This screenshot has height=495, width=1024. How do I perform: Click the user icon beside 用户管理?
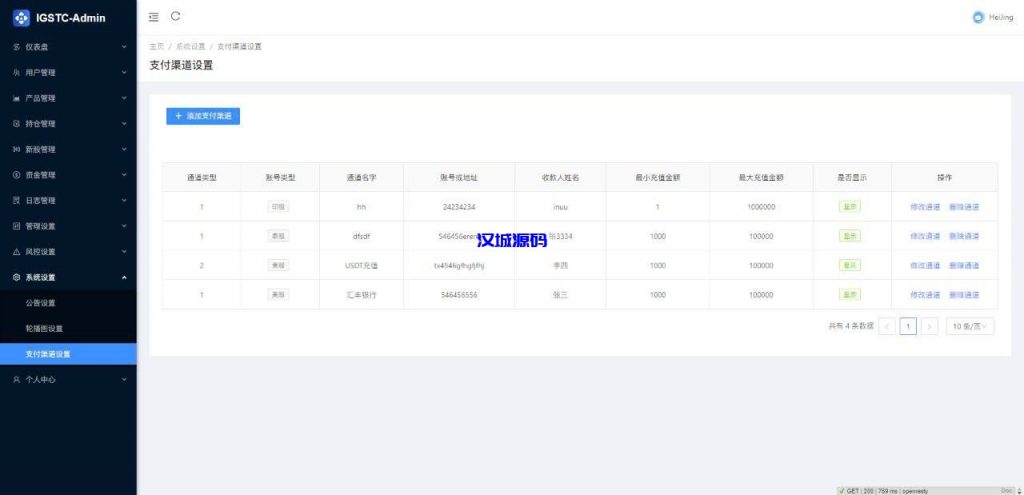click(x=16, y=72)
